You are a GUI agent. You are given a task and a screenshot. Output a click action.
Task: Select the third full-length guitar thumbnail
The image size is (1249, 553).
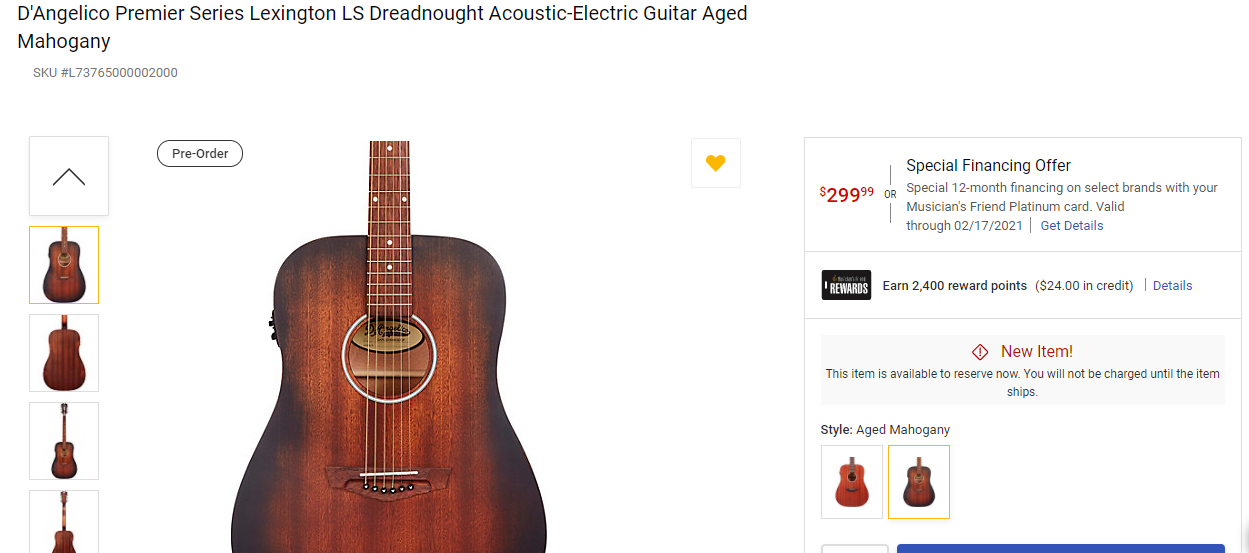(64, 441)
